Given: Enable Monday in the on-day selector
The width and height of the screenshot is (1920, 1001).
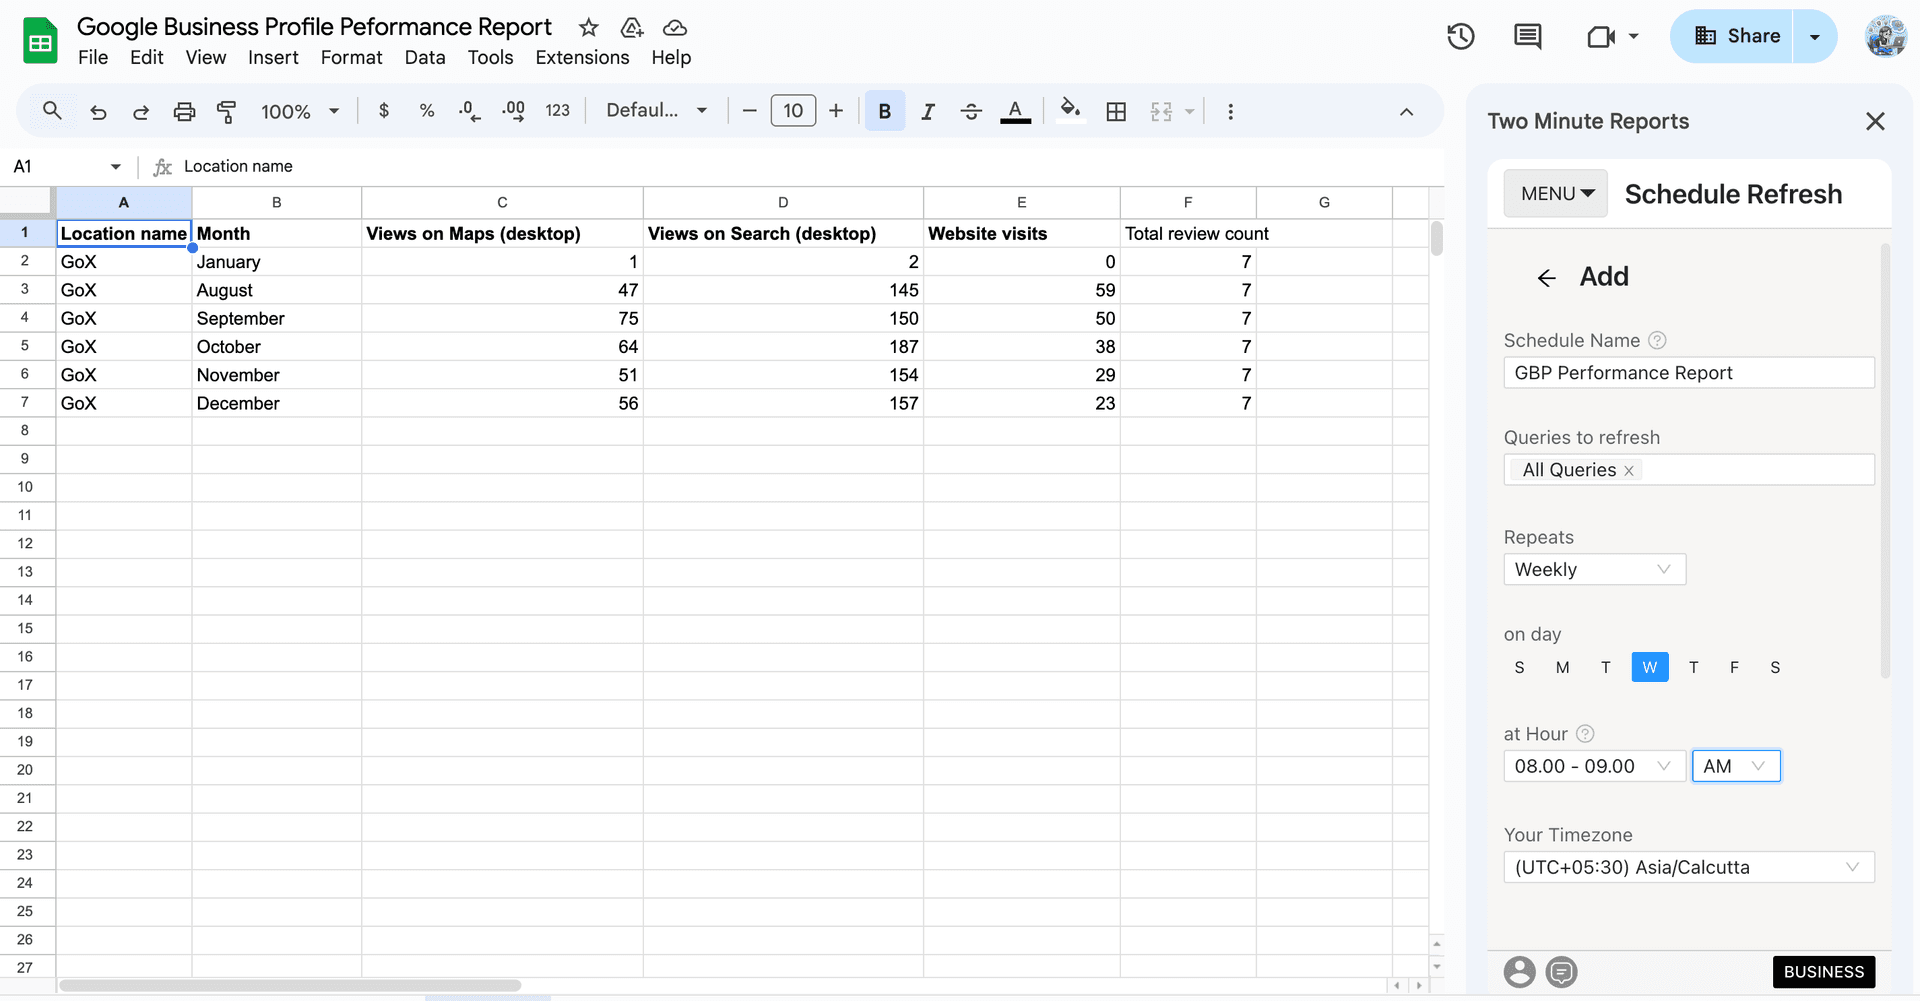Looking at the screenshot, I should [1563, 667].
